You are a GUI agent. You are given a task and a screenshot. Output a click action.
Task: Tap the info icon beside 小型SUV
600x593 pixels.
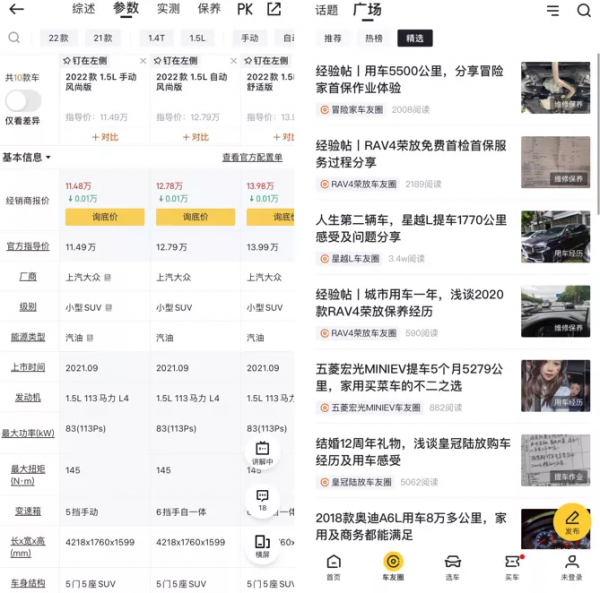click(x=109, y=308)
